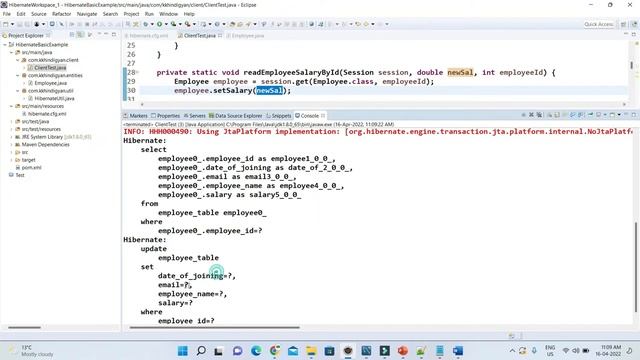The width and height of the screenshot is (640, 360).
Task: Switch to the Snippets tab
Action: tap(279, 116)
